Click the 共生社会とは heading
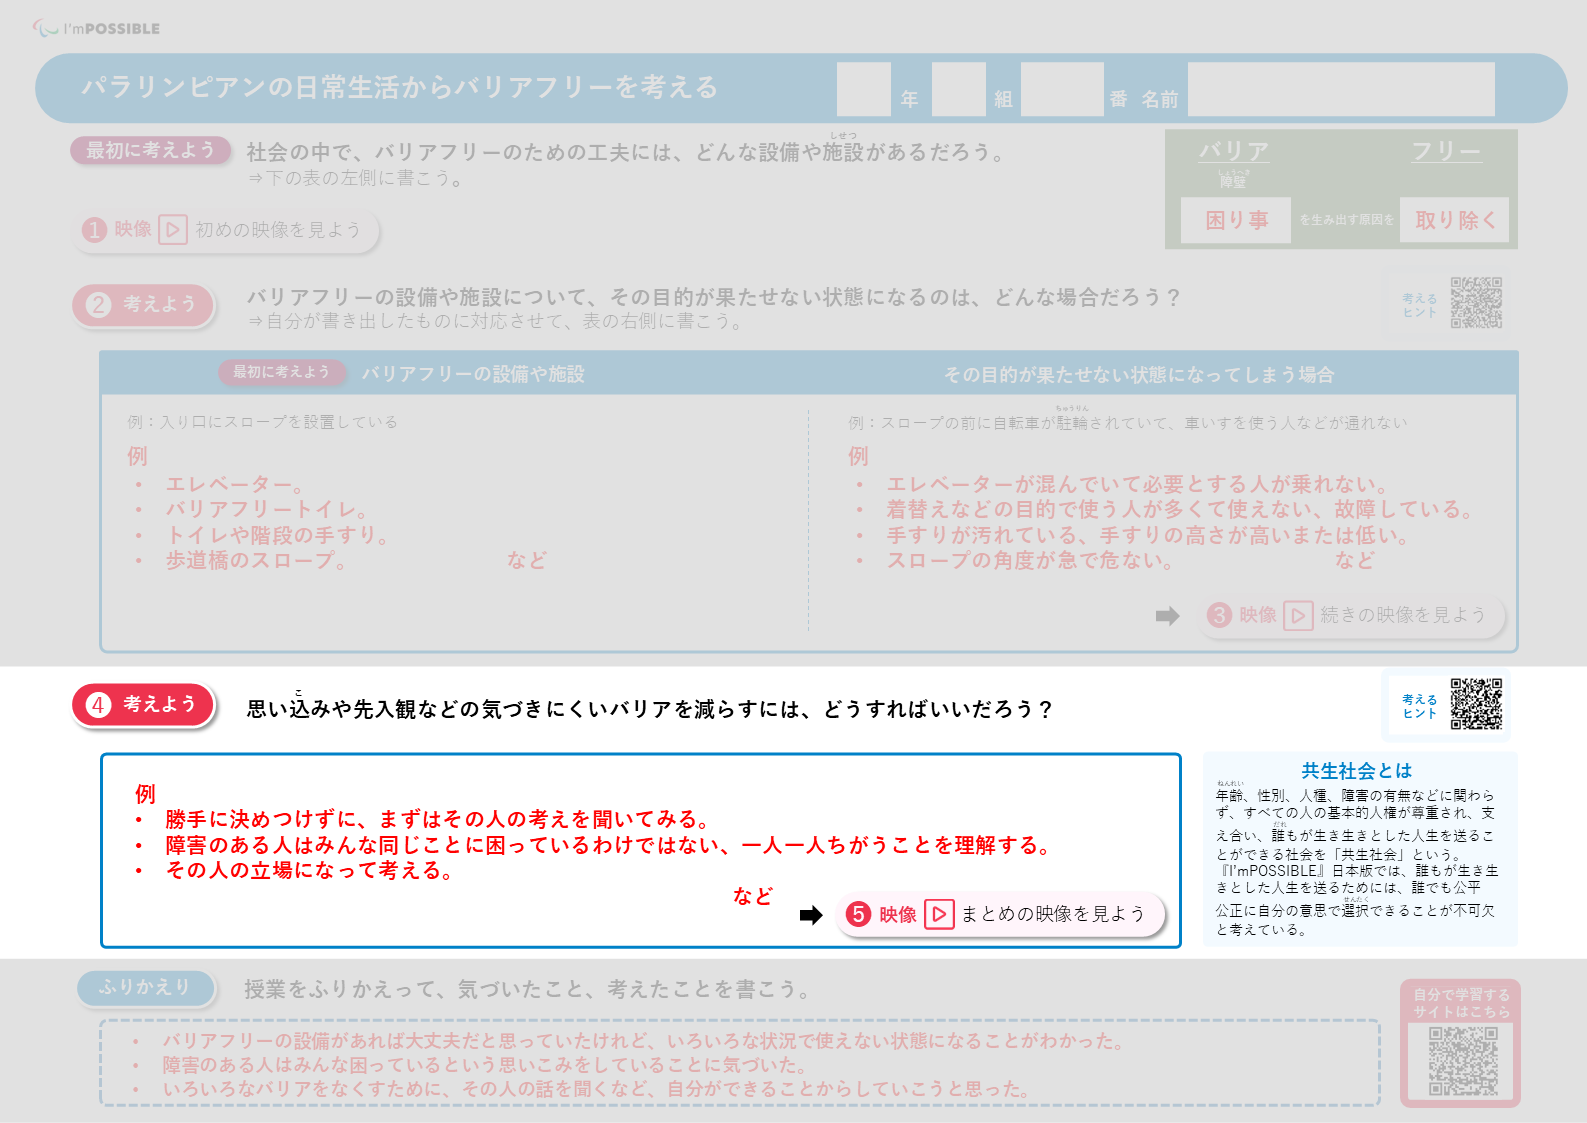1587x1123 pixels. (1356, 771)
